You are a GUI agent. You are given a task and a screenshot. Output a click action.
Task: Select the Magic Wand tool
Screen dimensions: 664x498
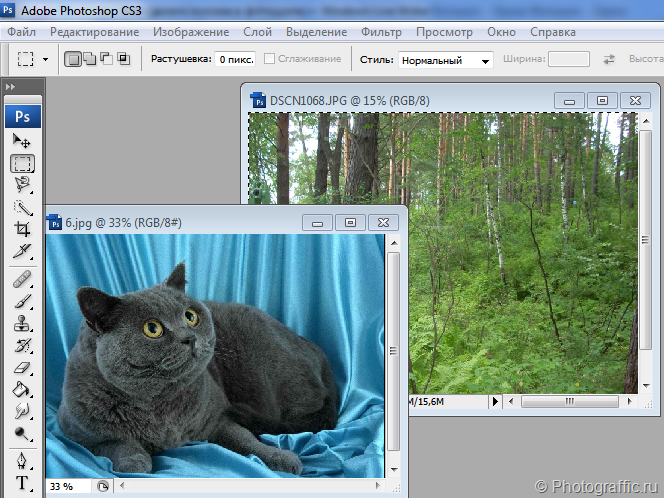click(x=22, y=208)
